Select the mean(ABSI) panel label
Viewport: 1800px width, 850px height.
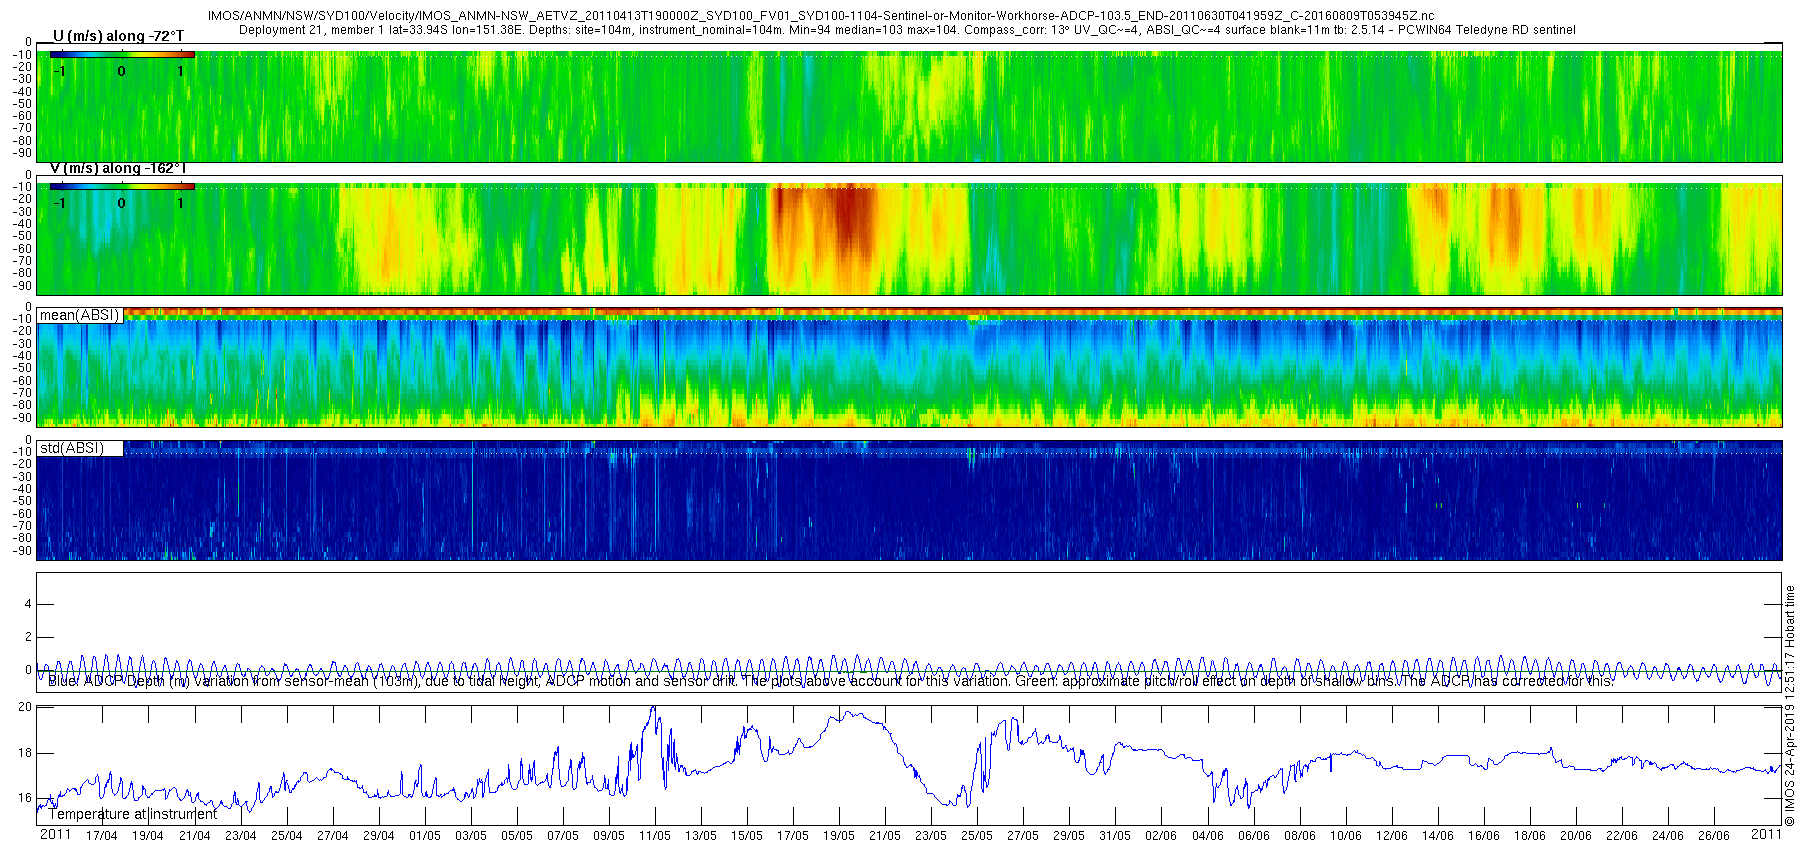point(80,315)
